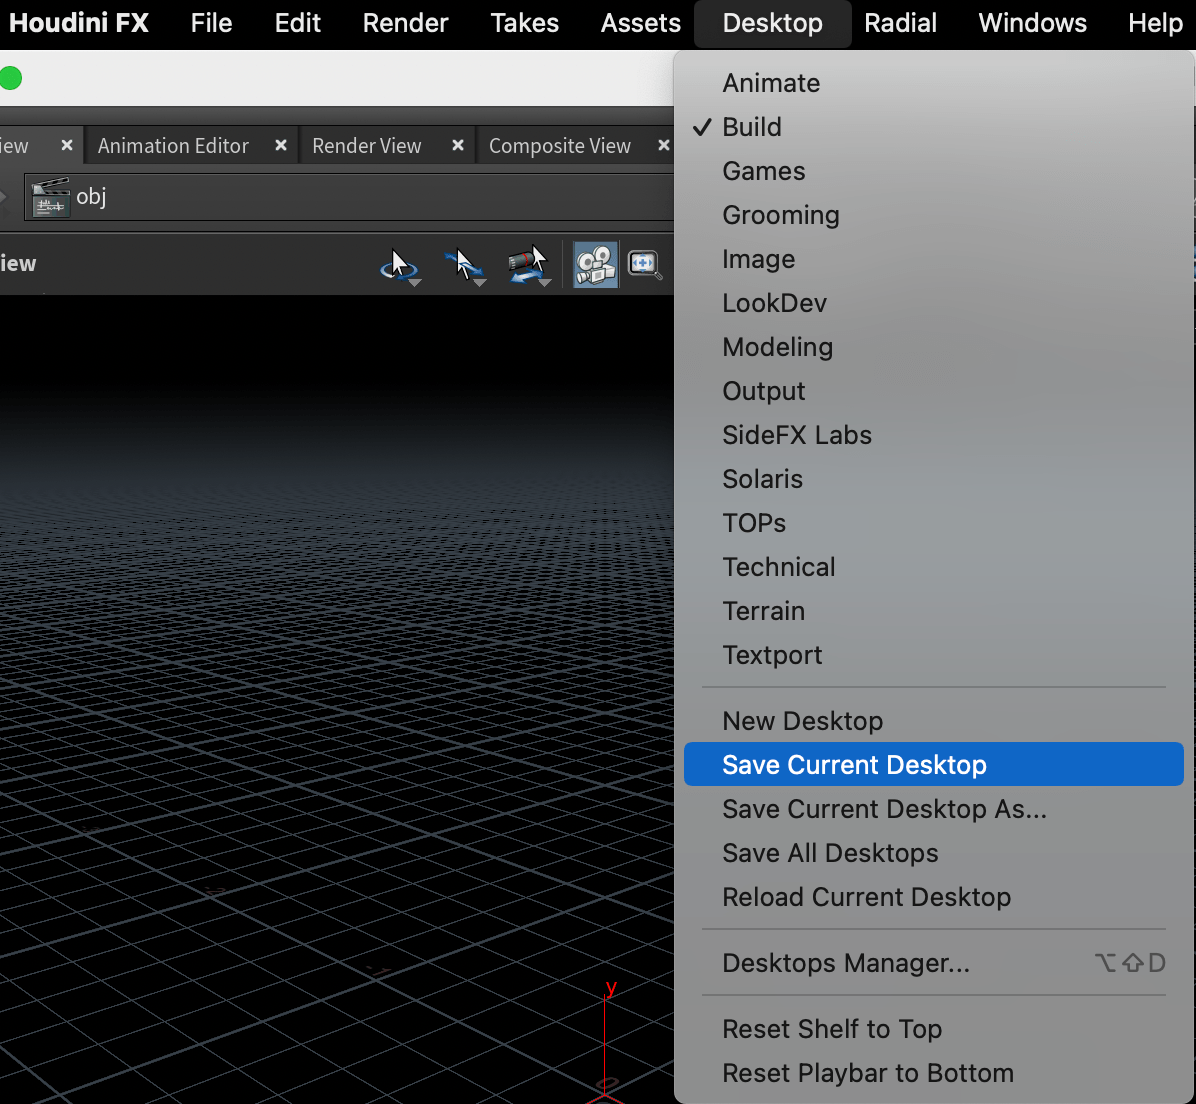Viewport: 1196px width, 1104px height.
Task: Switch to the Composite View tab
Action: click(x=560, y=146)
